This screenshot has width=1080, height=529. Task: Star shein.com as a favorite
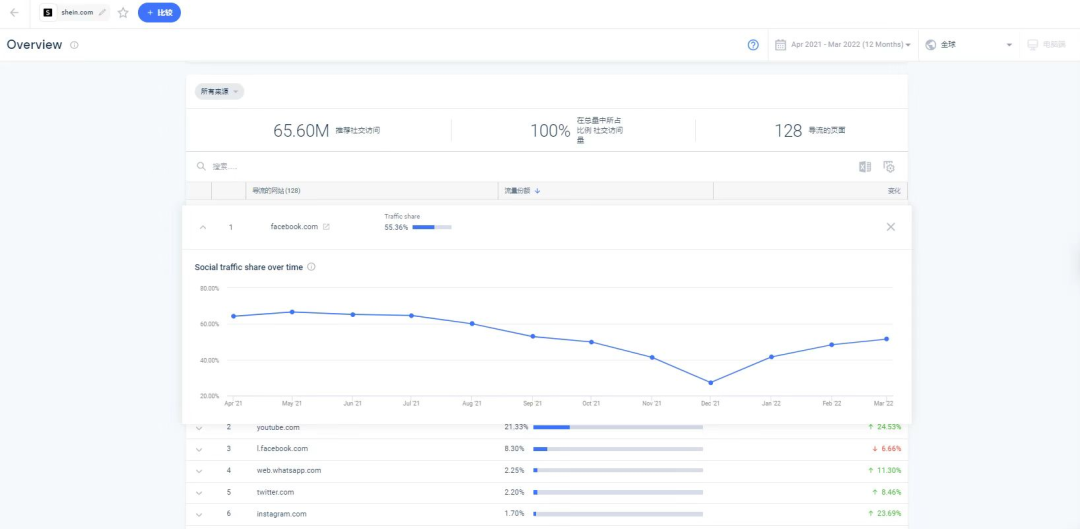[123, 13]
